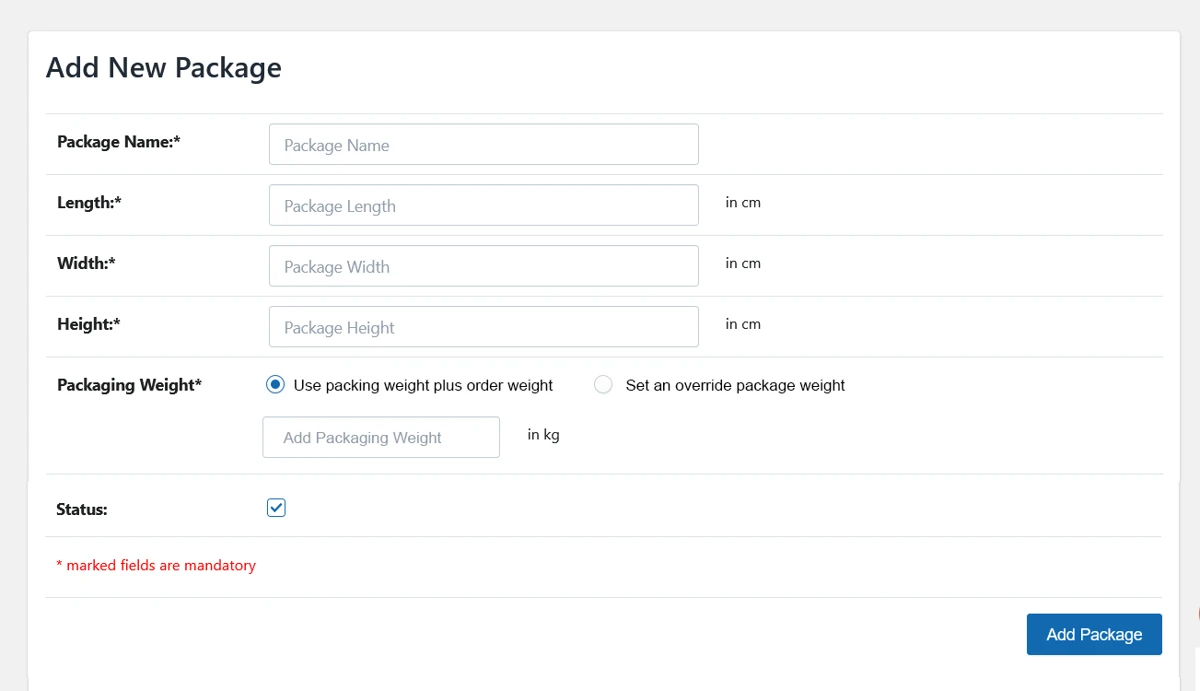Click the Package Name input field
Screen dimensions: 1200x691
pyautogui.click(x=483, y=145)
